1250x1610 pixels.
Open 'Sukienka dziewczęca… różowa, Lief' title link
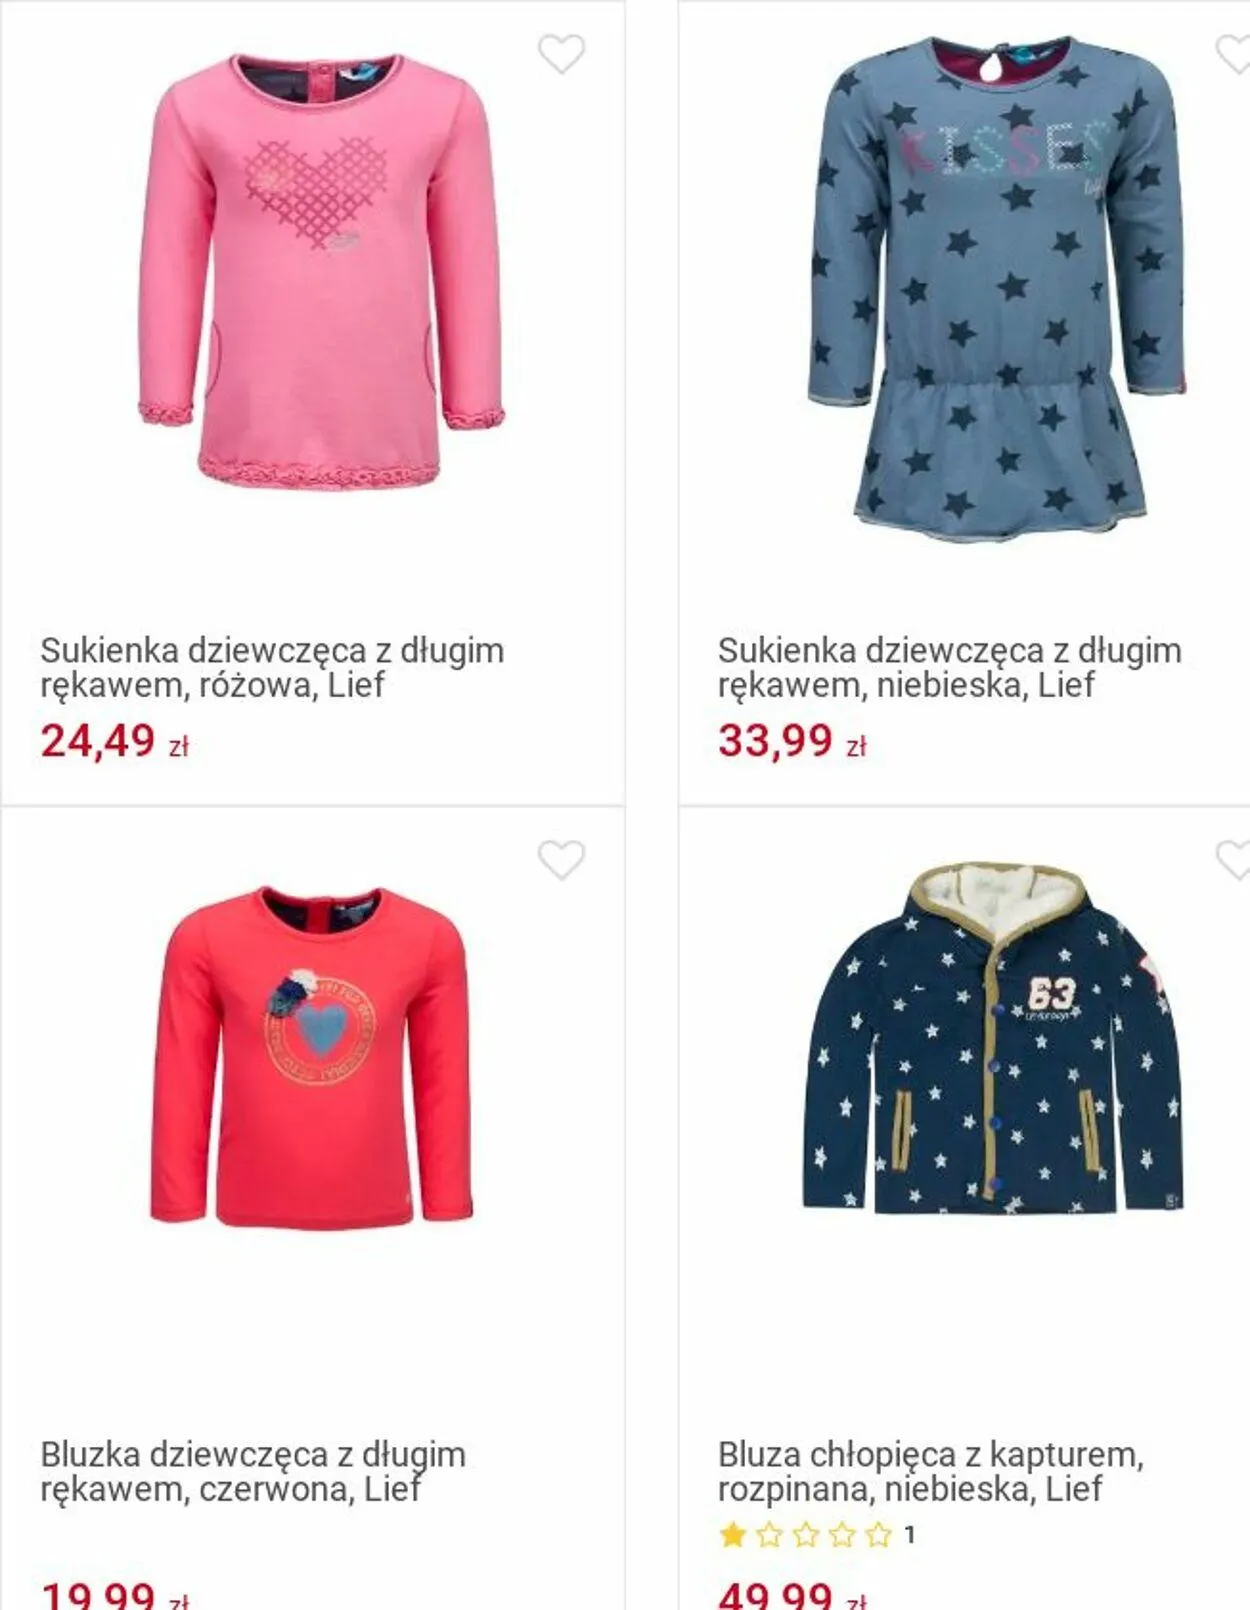(272, 667)
